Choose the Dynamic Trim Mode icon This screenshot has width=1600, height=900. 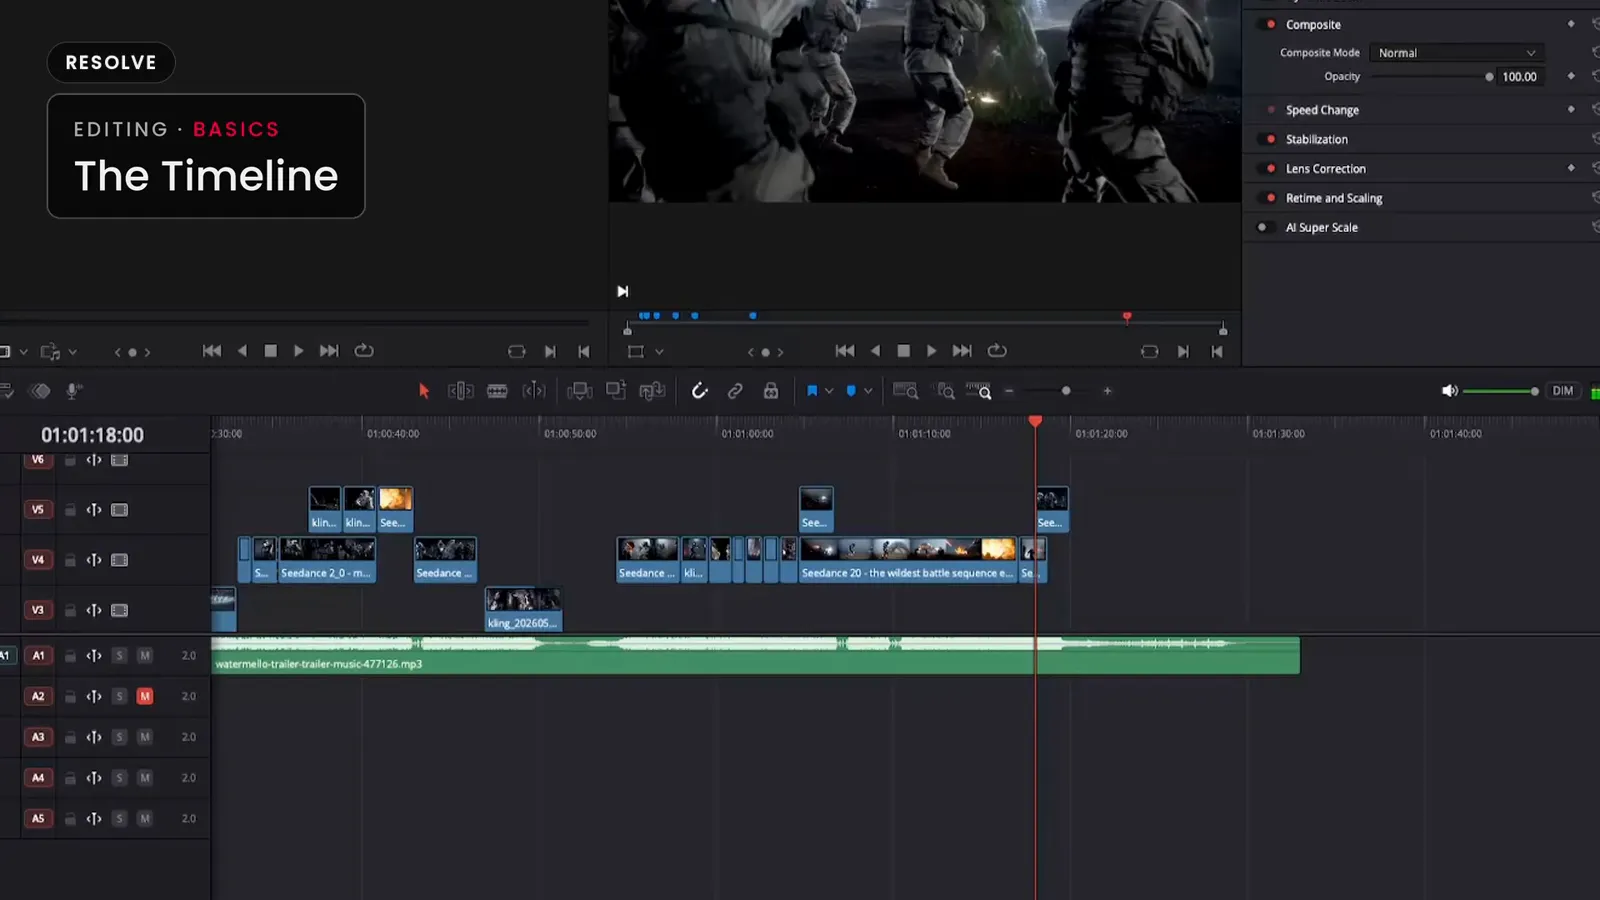[534, 391]
